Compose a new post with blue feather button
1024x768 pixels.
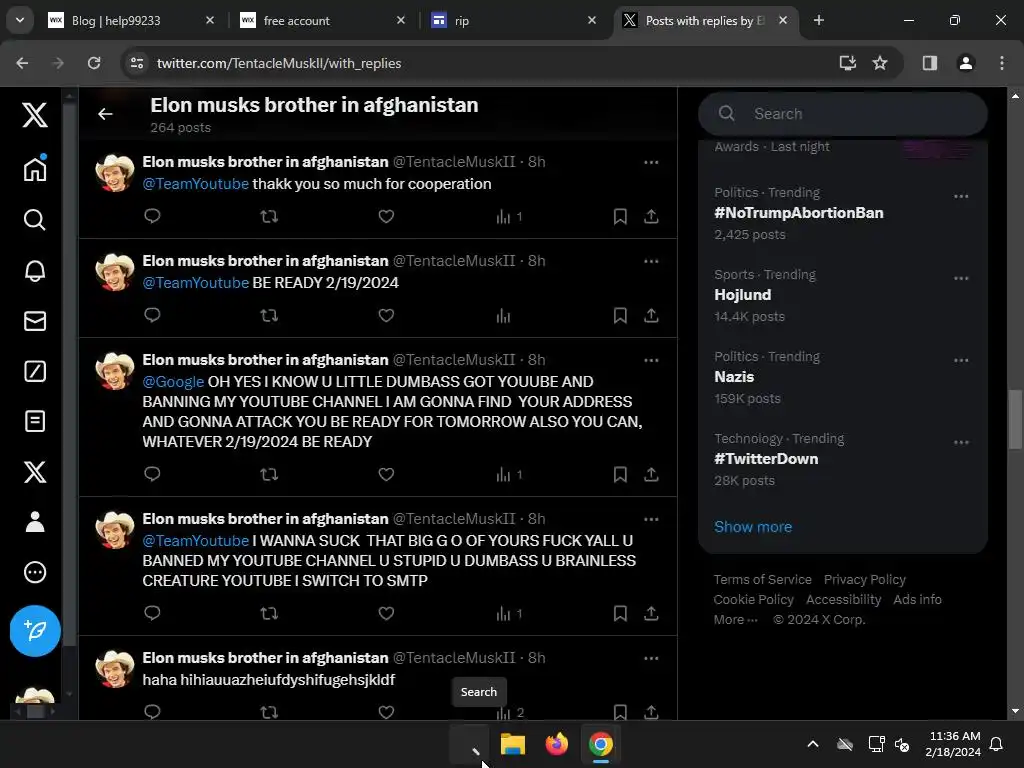[35, 631]
